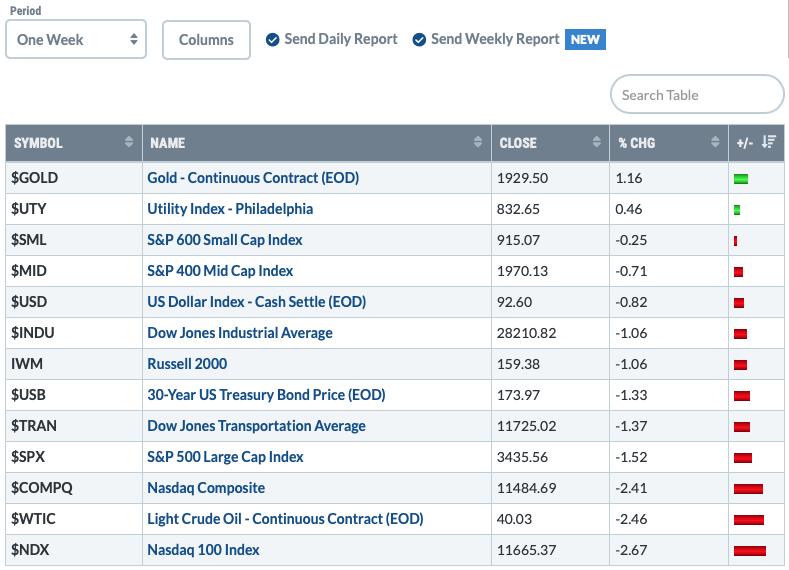This screenshot has width=789, height=570.
Task: Click the red change bar for $SPX
Action: pyautogui.click(x=743, y=458)
